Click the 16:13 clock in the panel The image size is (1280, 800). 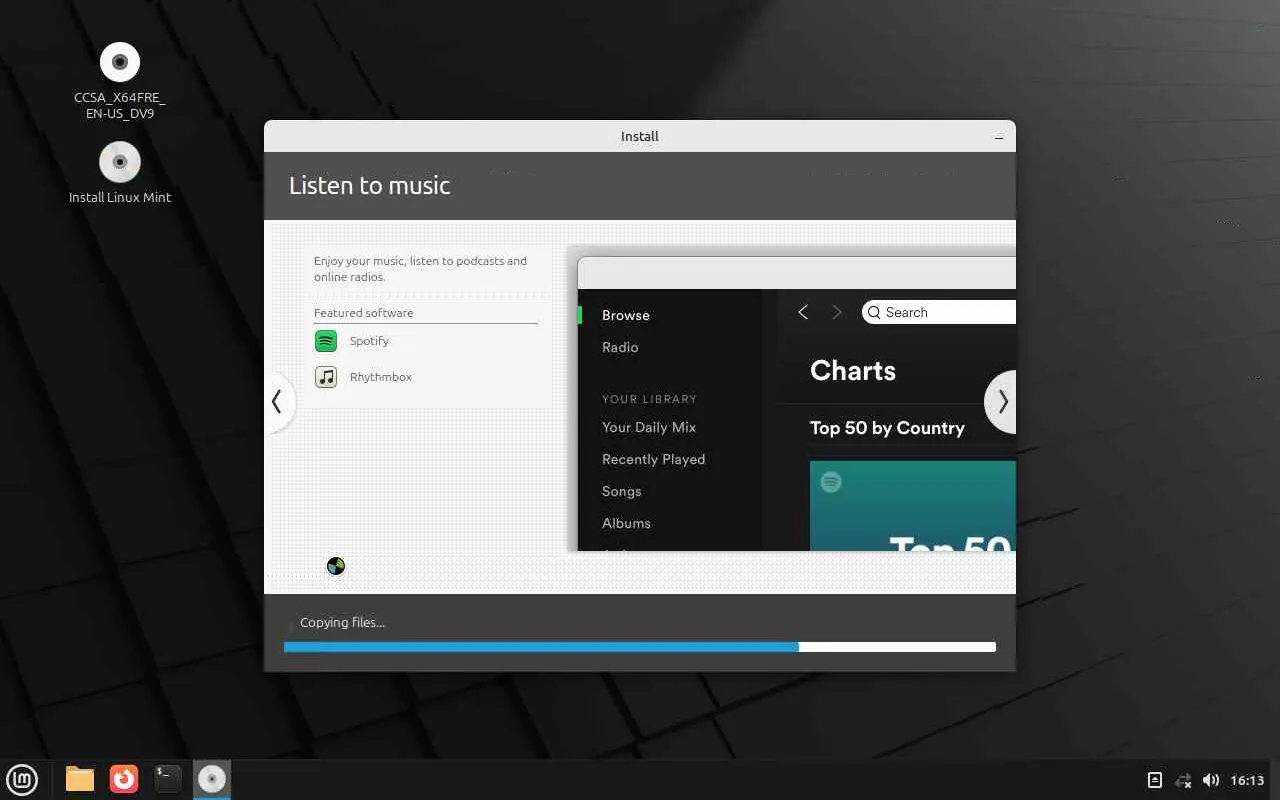pos(1247,780)
